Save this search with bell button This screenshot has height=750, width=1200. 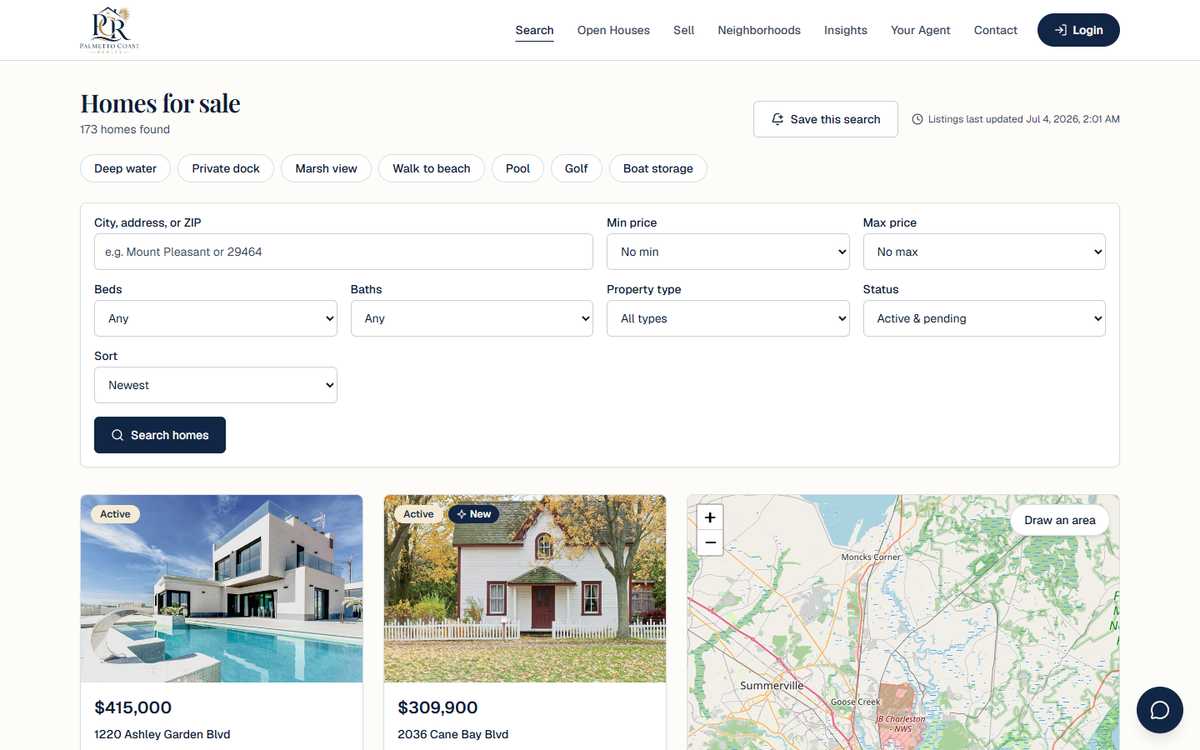coord(825,119)
